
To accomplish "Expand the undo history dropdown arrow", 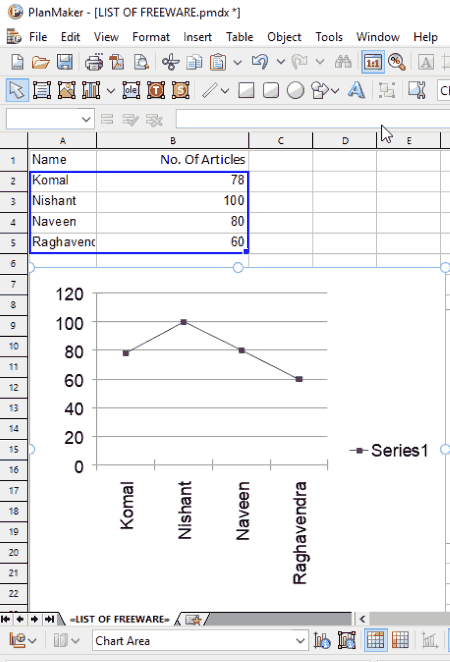I will point(281,62).
